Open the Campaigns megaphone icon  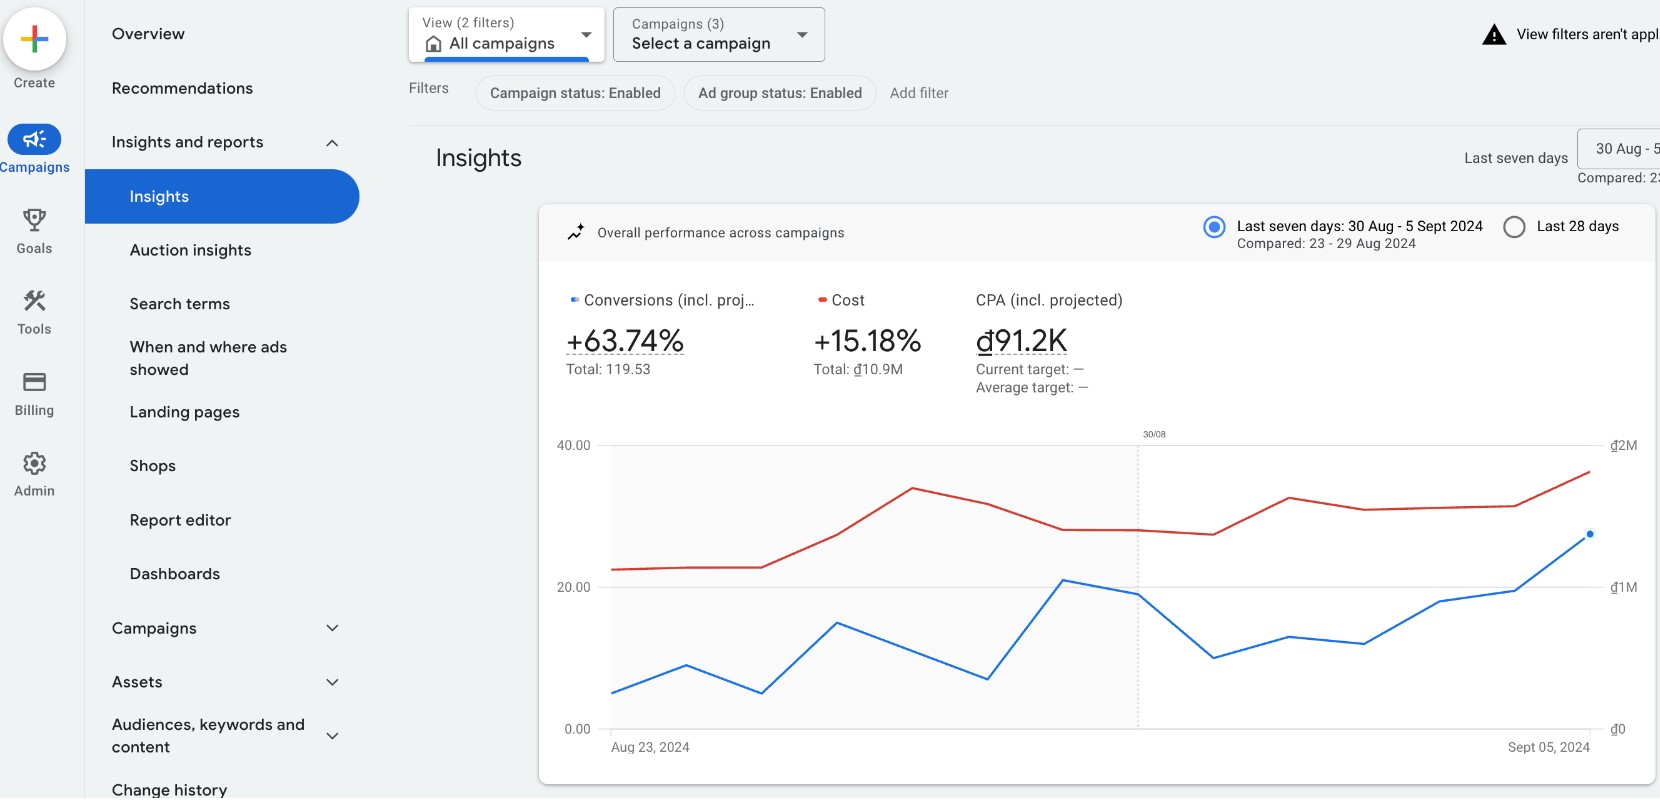34,139
